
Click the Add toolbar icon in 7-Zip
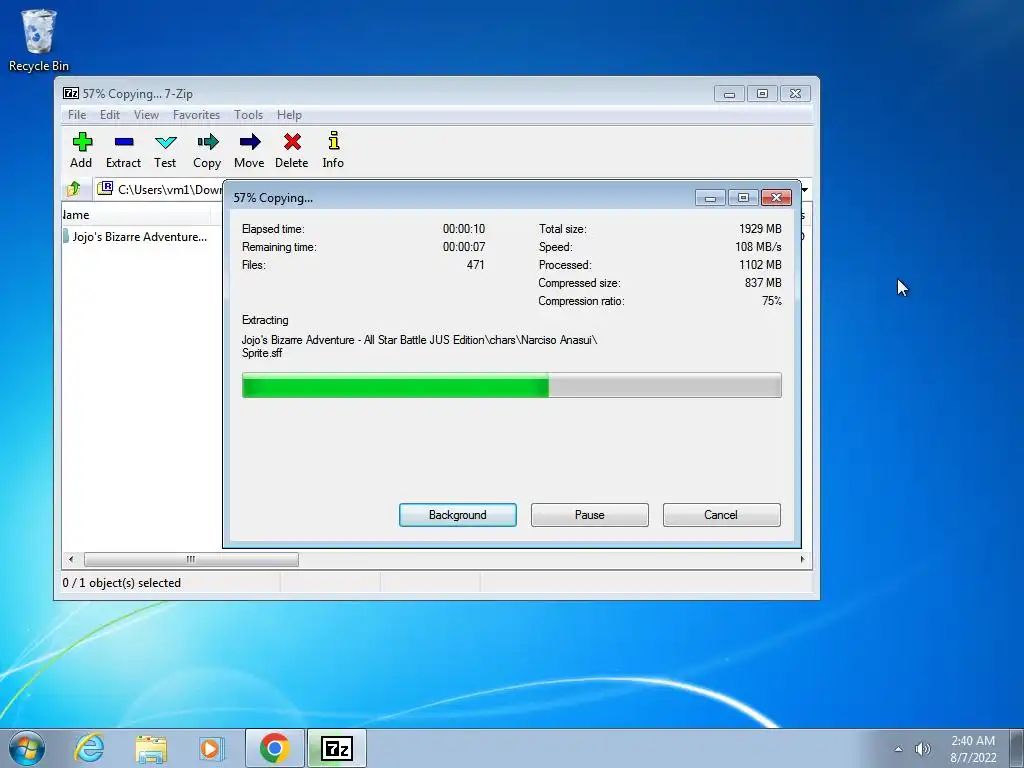click(x=82, y=150)
